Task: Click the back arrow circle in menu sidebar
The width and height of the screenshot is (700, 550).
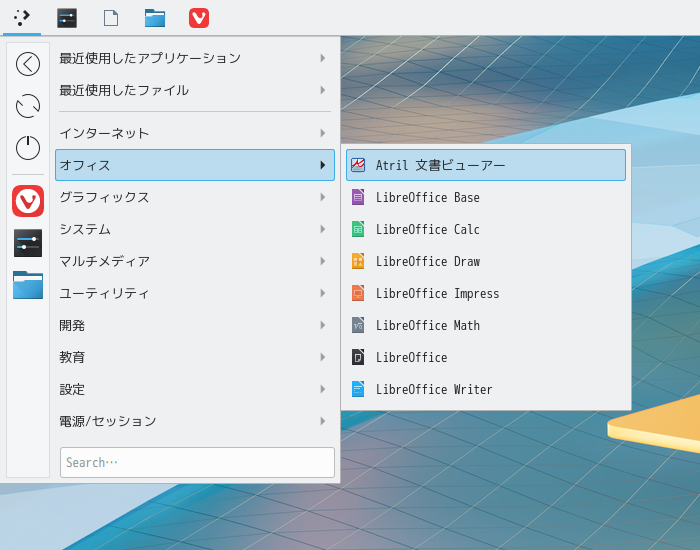Action: tap(28, 64)
